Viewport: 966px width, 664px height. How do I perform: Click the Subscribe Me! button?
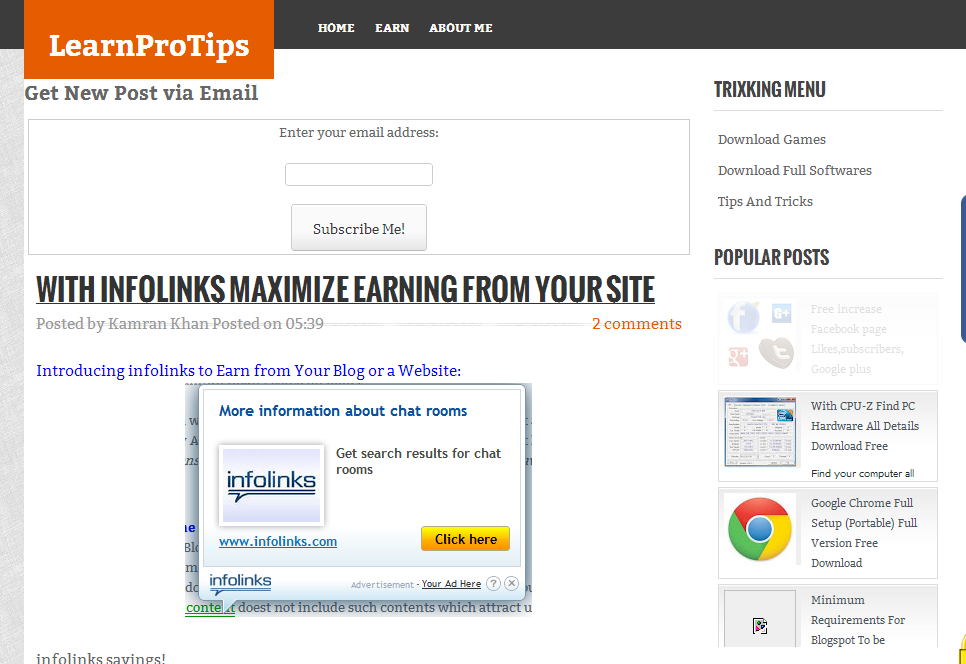[x=359, y=228]
